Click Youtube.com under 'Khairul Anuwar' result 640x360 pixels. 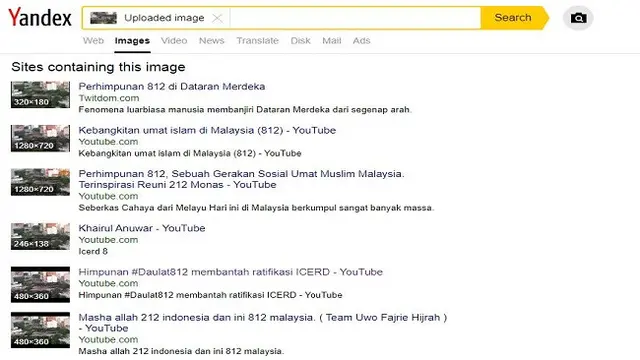click(x=108, y=240)
